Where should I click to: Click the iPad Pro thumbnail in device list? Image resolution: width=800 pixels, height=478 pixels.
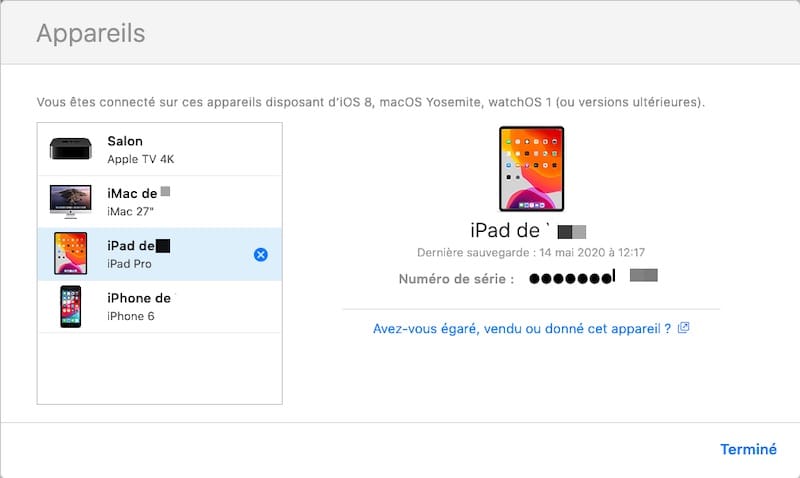69,254
